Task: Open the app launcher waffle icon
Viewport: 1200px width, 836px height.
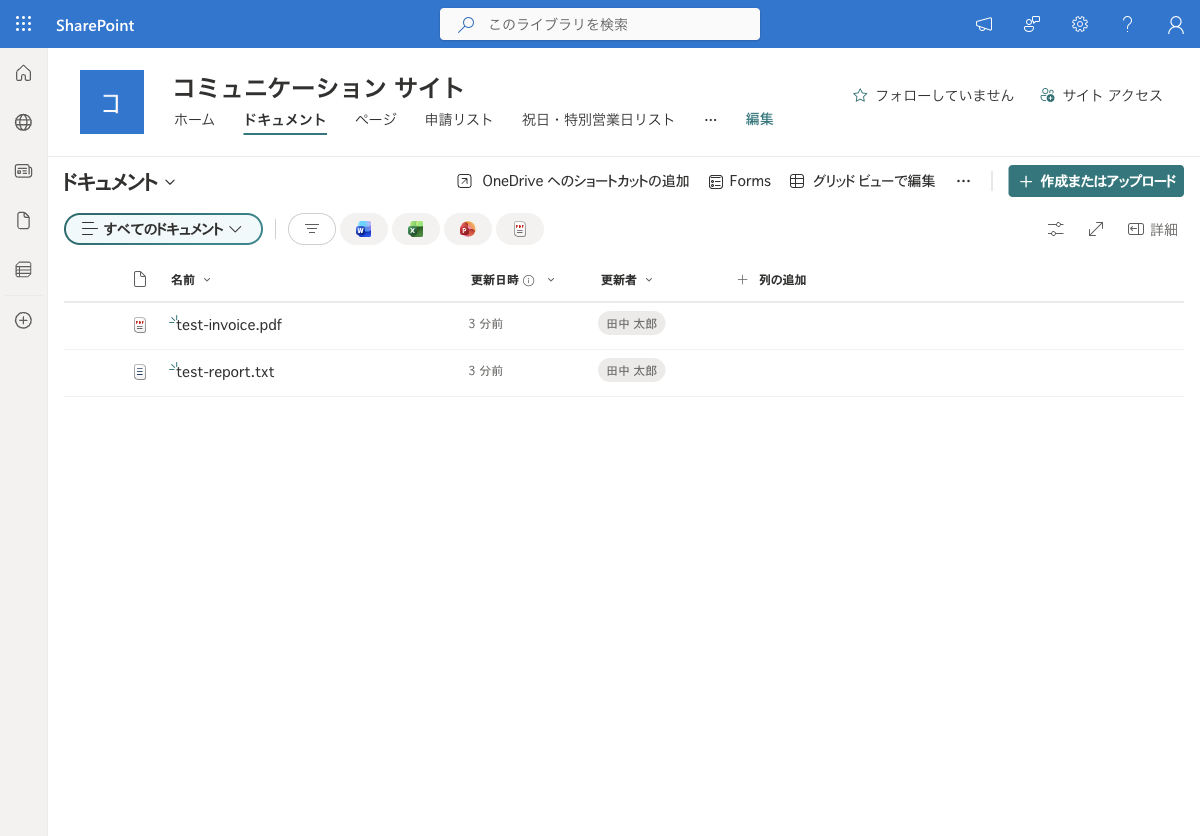Action: [24, 24]
